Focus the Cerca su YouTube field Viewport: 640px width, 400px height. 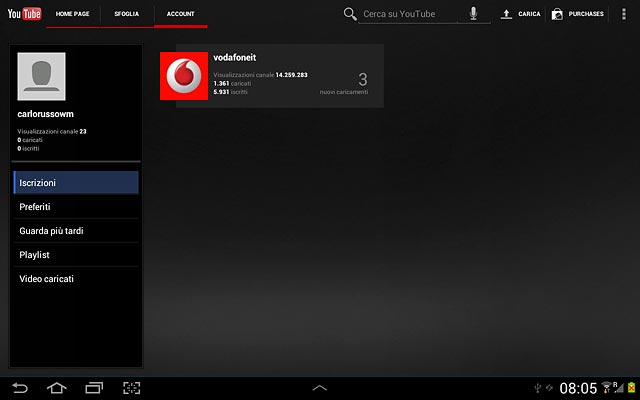click(x=409, y=14)
